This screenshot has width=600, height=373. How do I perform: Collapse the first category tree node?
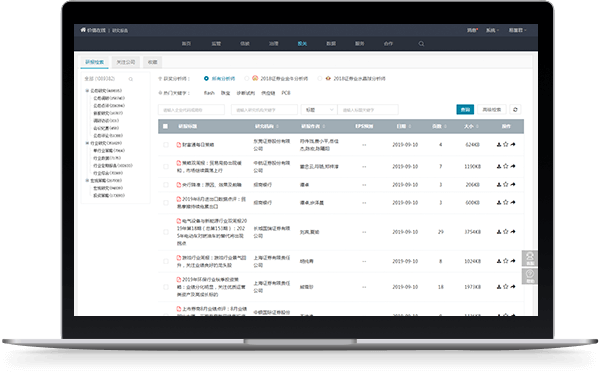tap(87, 91)
